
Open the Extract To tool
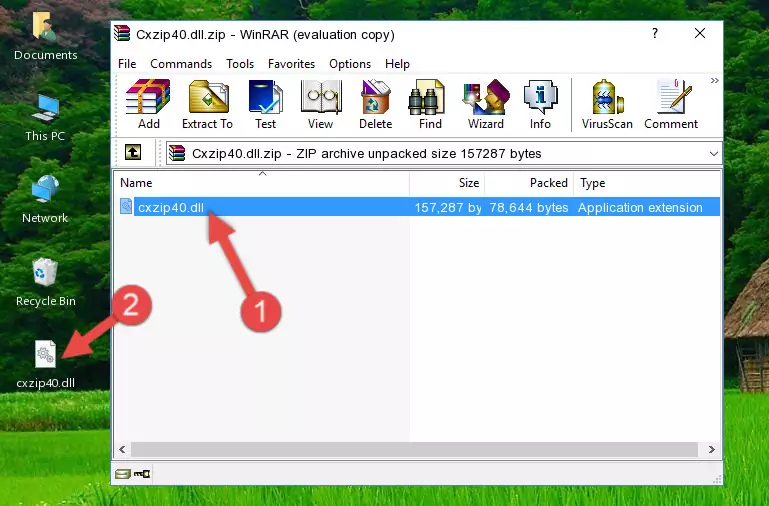207,104
